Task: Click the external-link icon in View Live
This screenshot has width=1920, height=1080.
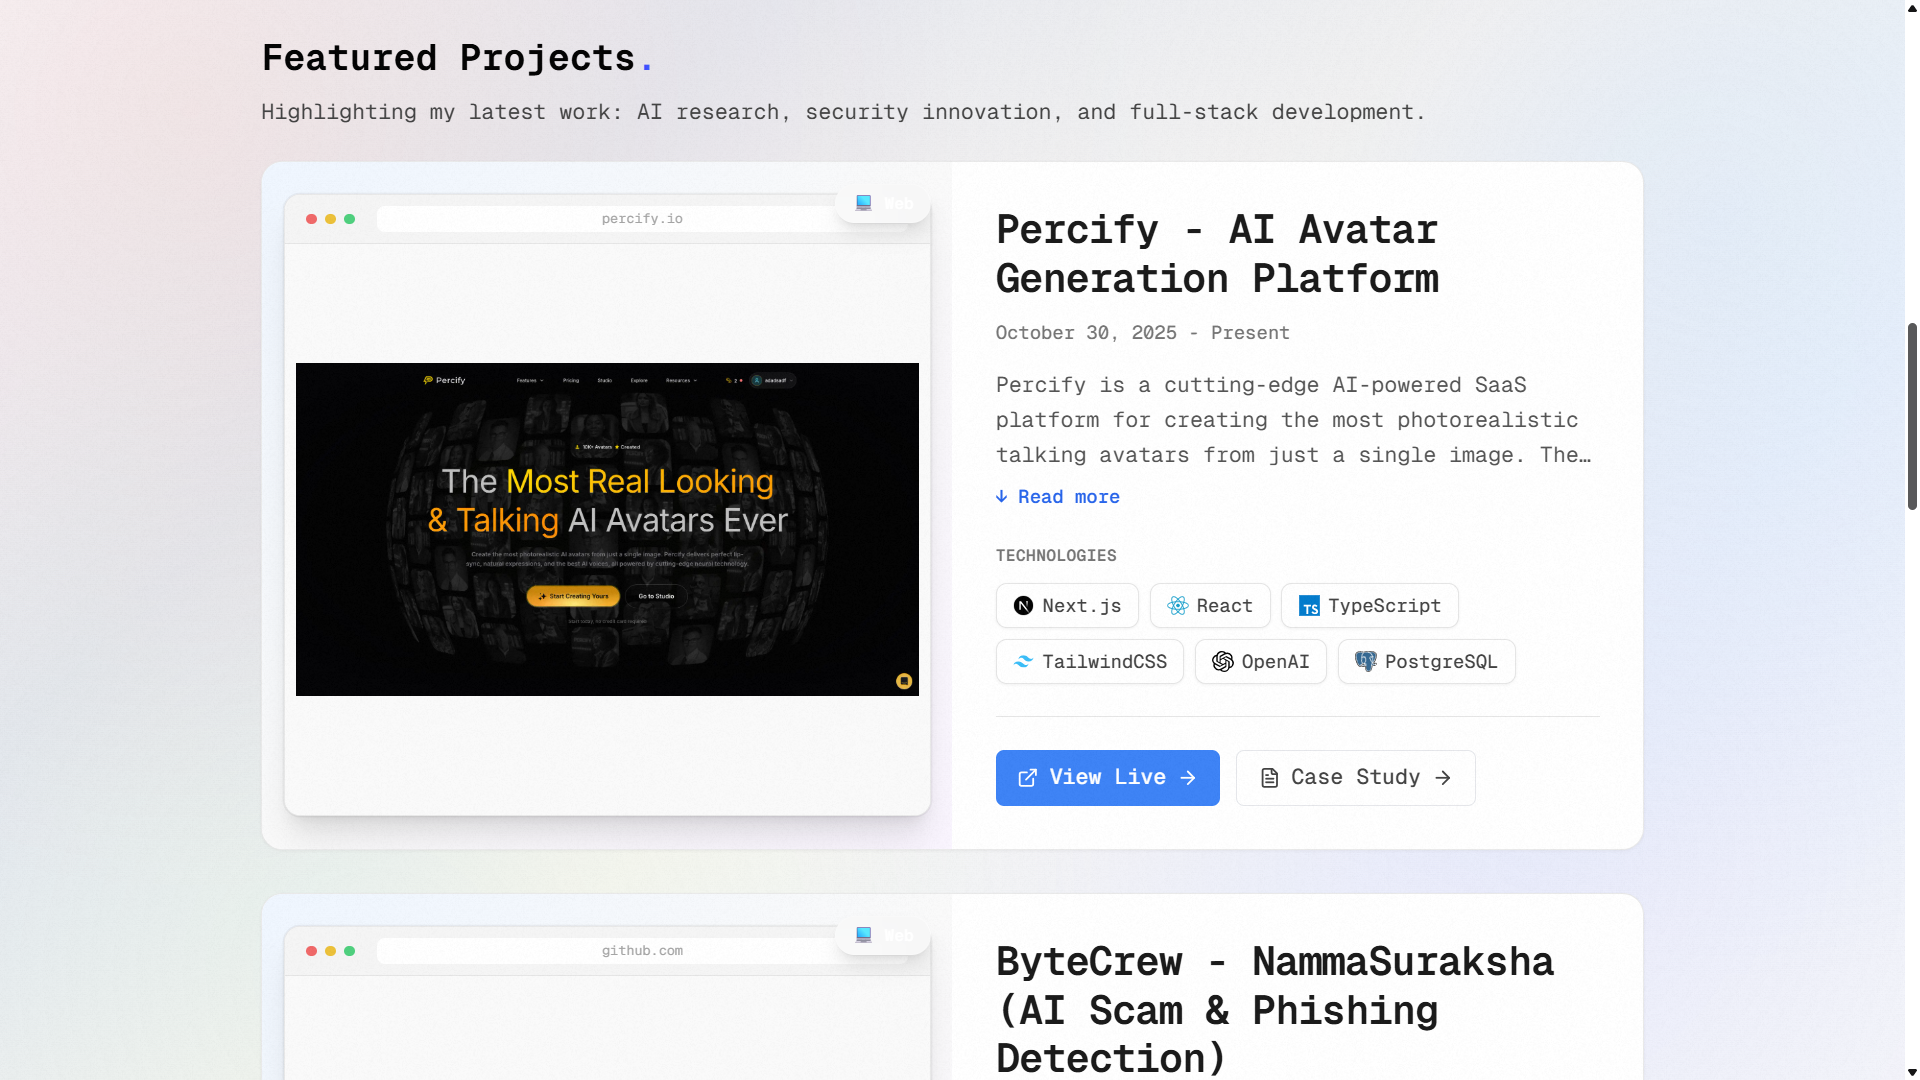Action: 1027,778
